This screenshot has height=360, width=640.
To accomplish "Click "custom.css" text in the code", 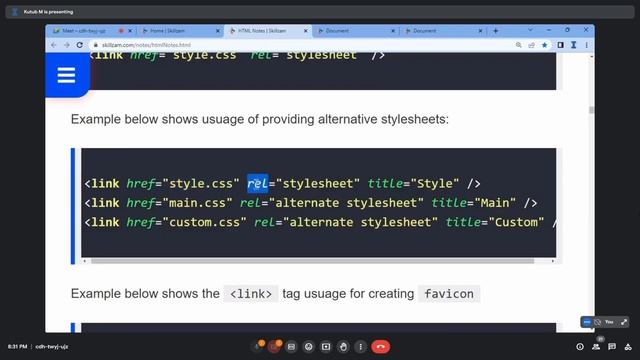I will 204,222.
